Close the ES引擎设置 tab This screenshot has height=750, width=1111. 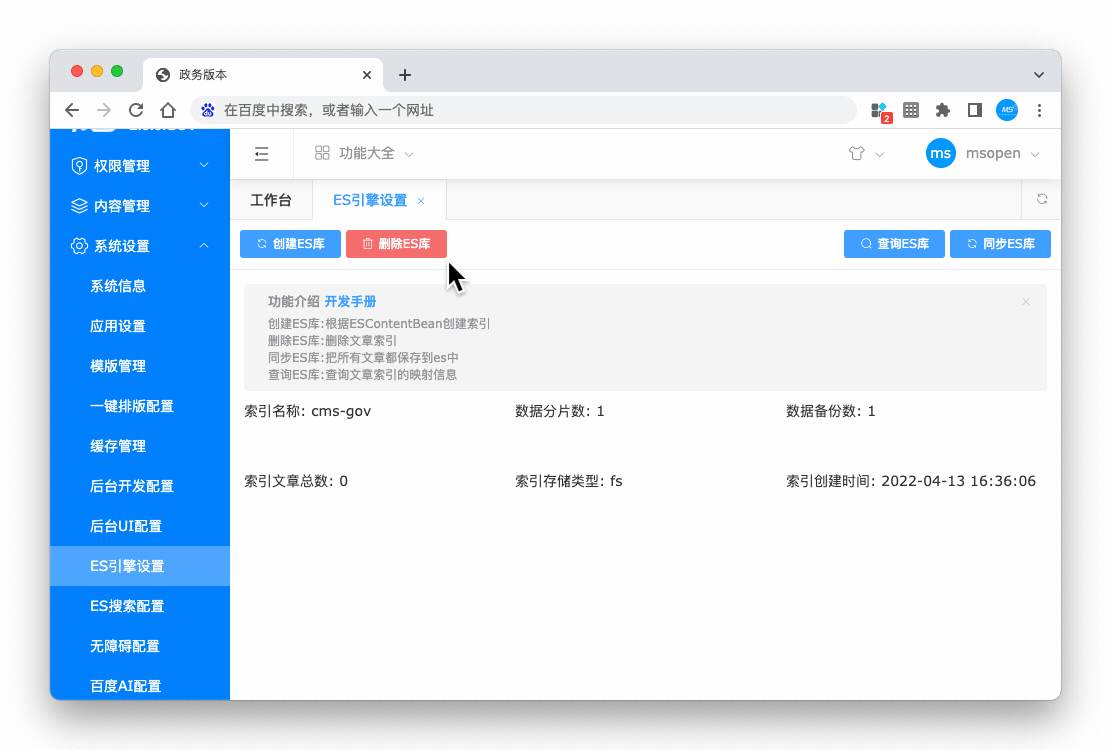(x=421, y=201)
